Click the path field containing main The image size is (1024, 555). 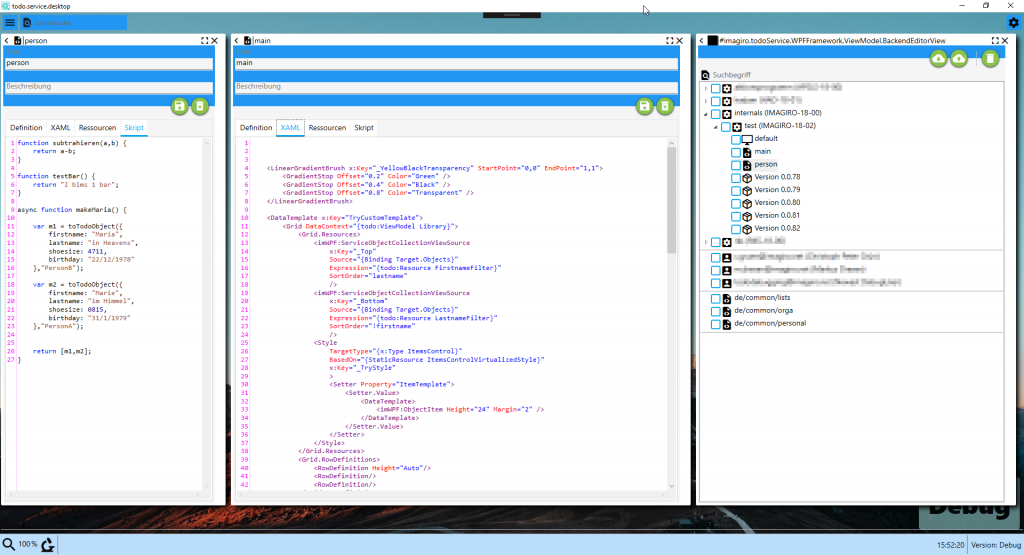456,63
